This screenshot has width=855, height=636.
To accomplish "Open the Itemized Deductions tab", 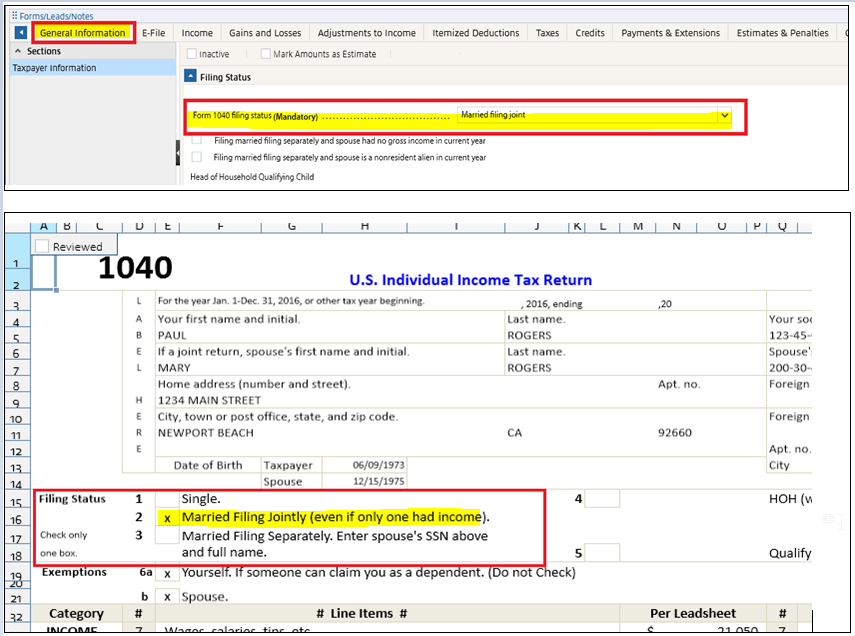I will [x=475, y=33].
